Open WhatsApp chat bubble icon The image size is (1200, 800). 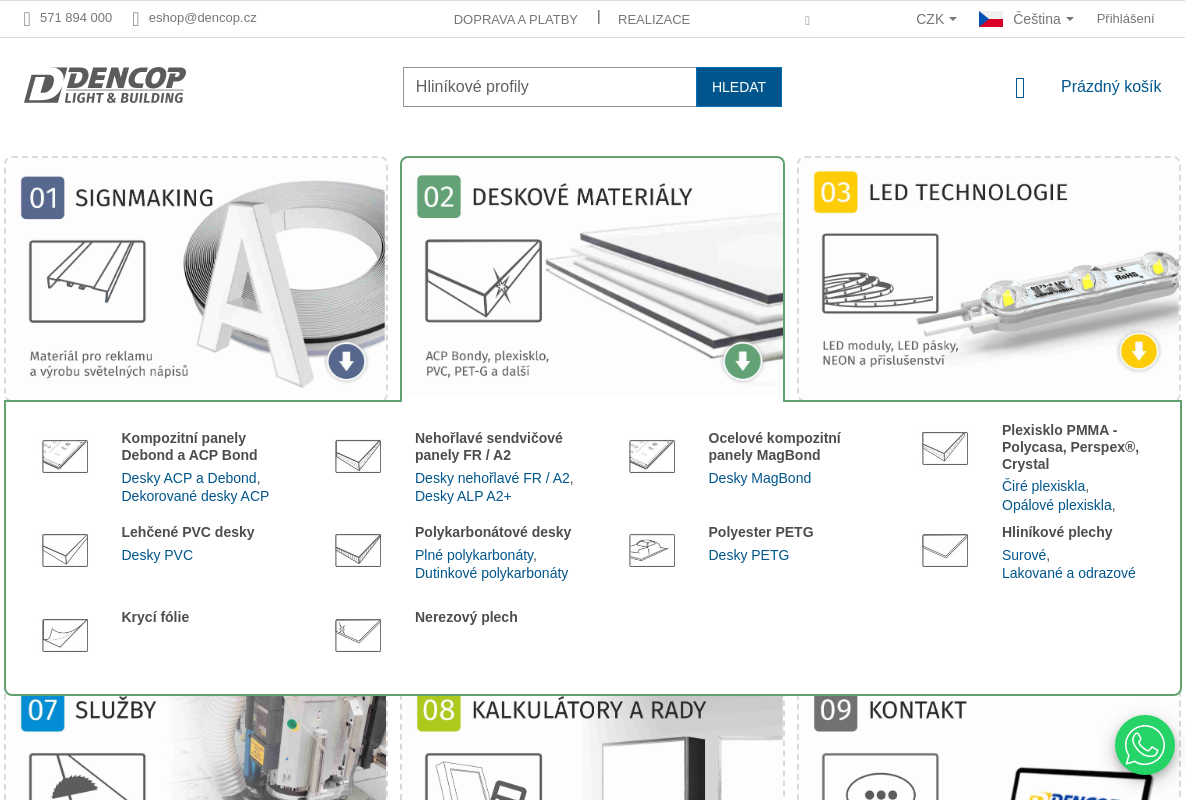click(1145, 745)
